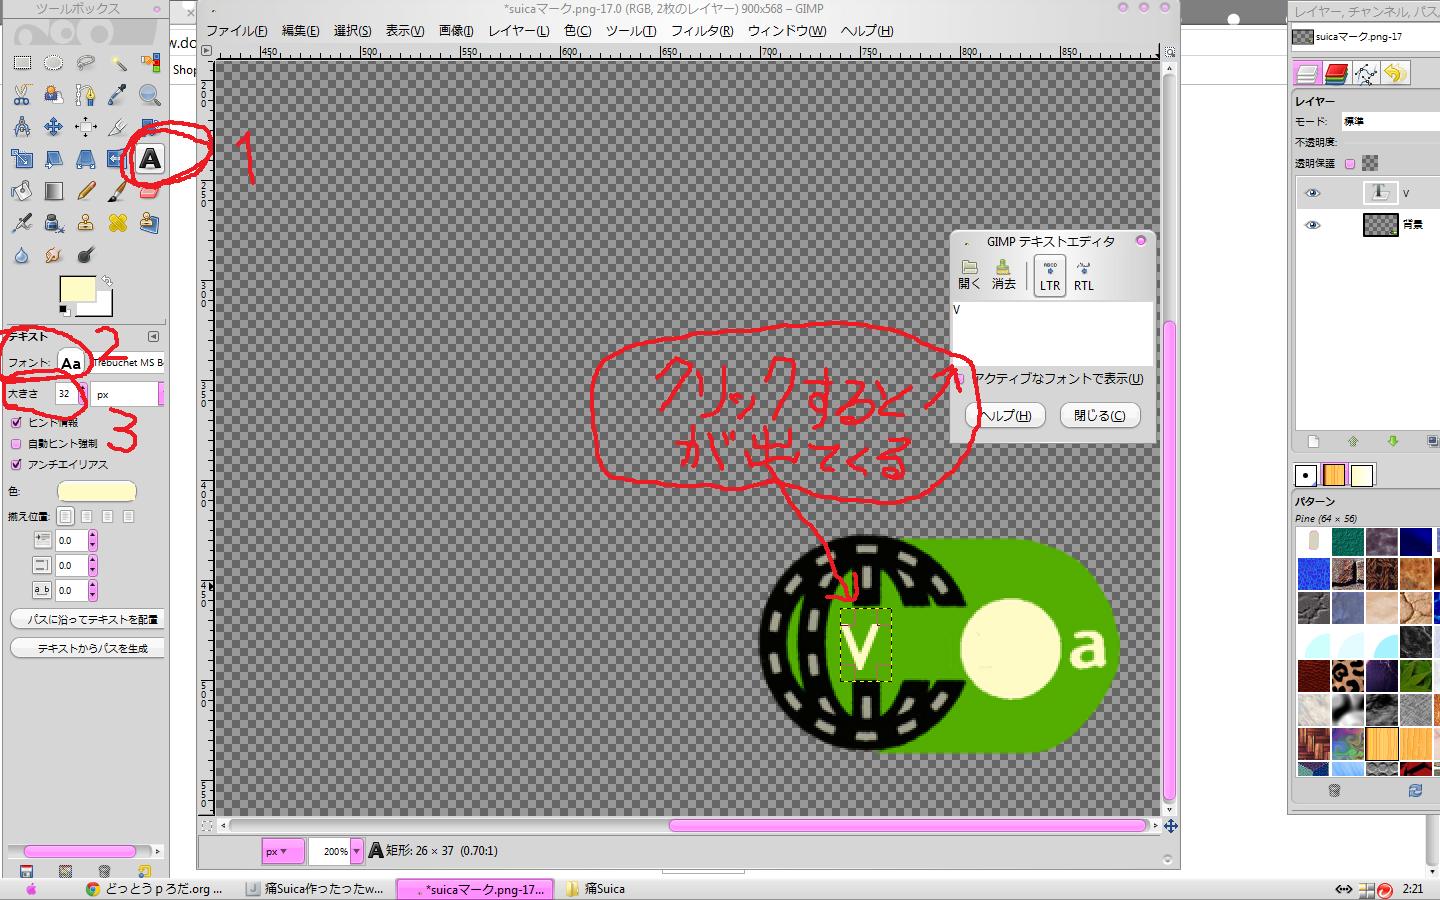Adjust the letter spacing value stepper
The image size is (1440, 900).
92,590
